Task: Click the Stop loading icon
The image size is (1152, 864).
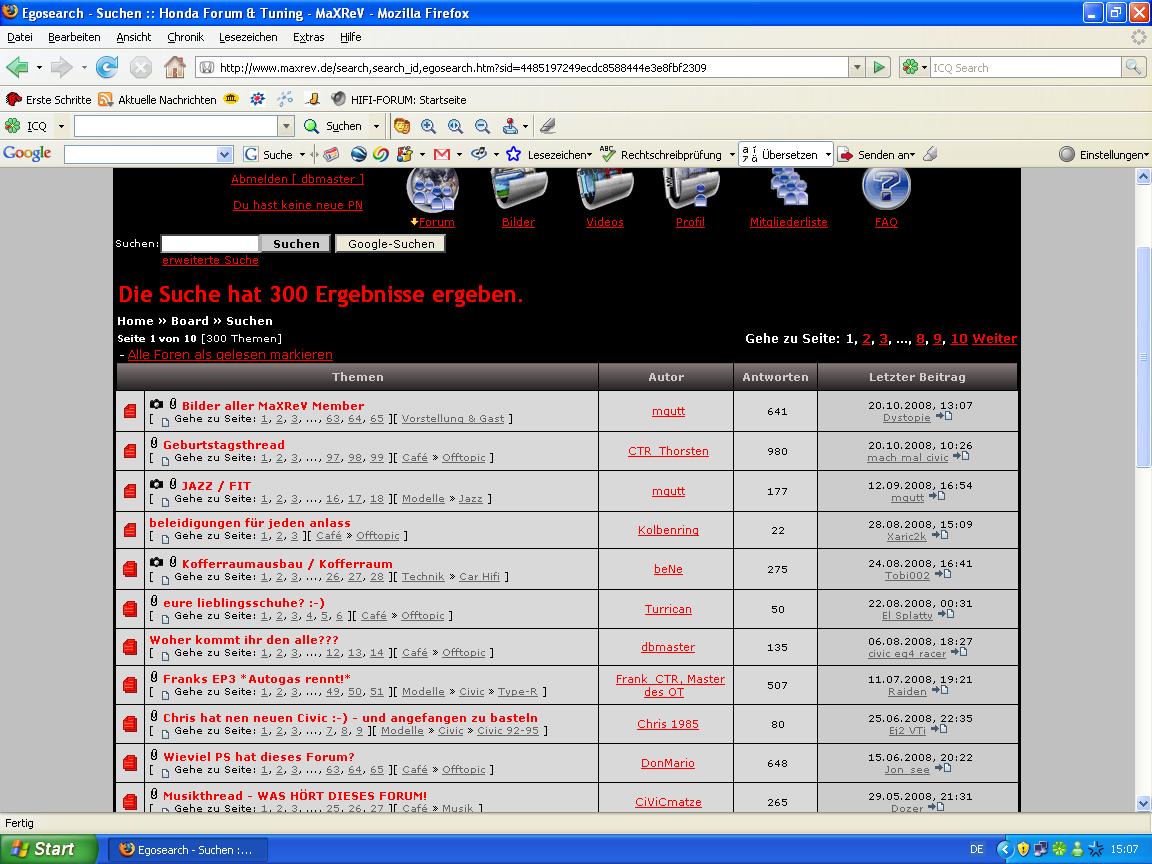Action: [140, 68]
